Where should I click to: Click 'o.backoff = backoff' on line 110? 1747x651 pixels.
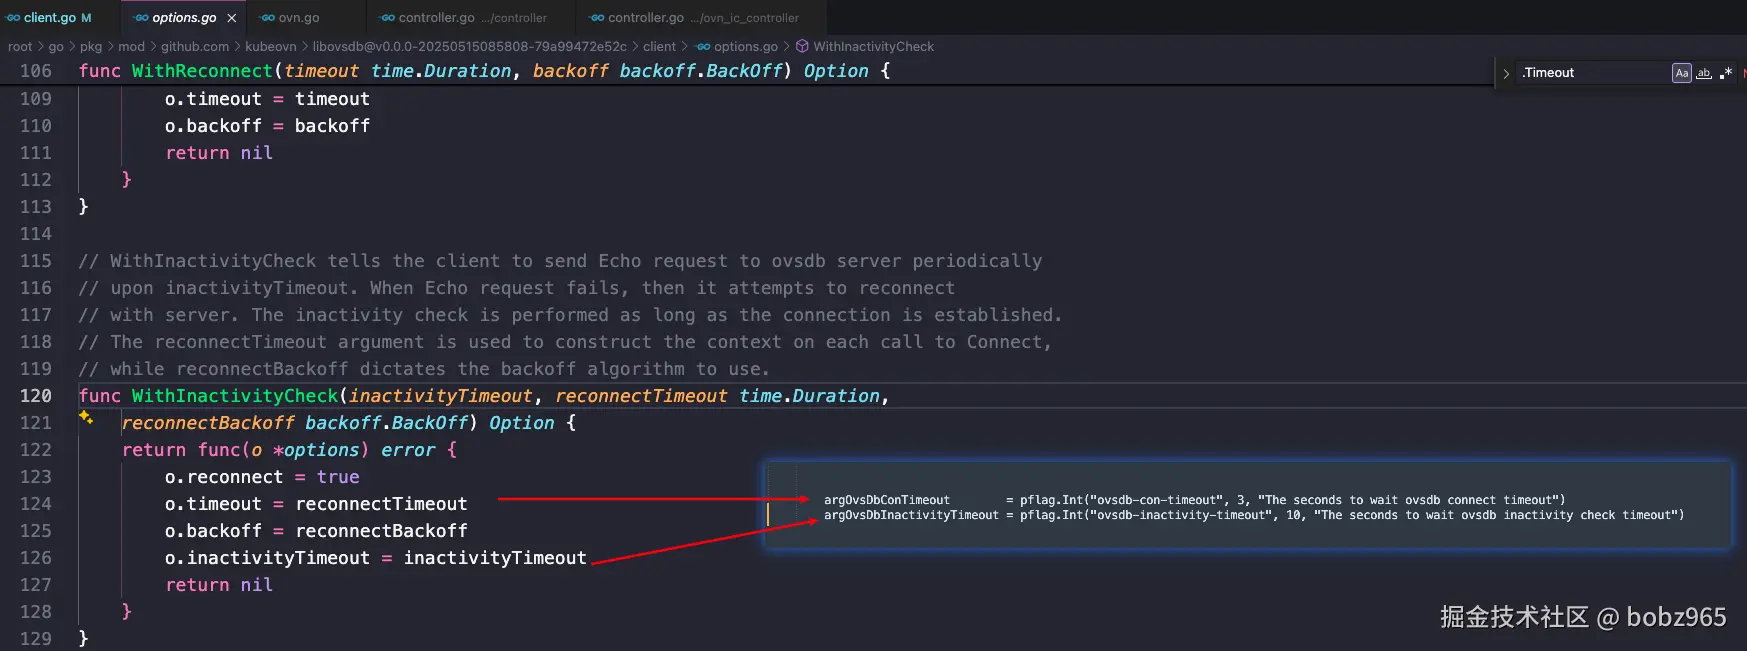click(x=267, y=126)
